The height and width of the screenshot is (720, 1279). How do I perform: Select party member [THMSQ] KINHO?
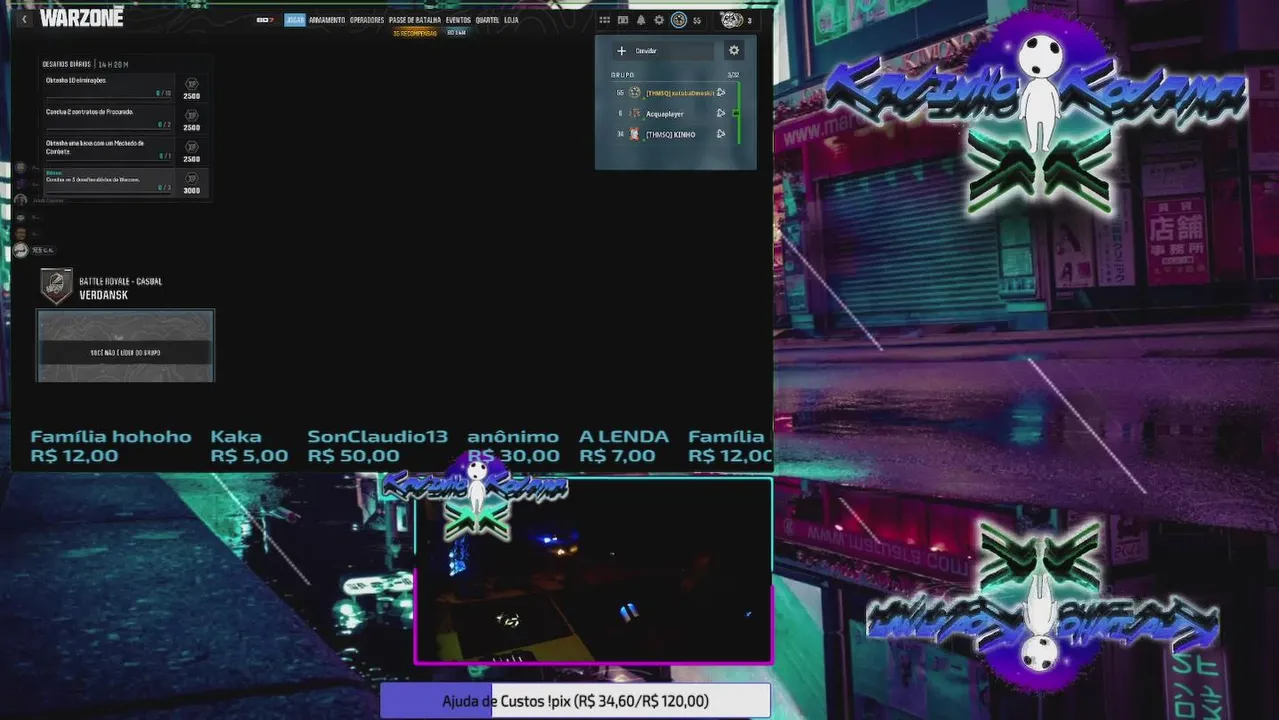pyautogui.click(x=672, y=135)
